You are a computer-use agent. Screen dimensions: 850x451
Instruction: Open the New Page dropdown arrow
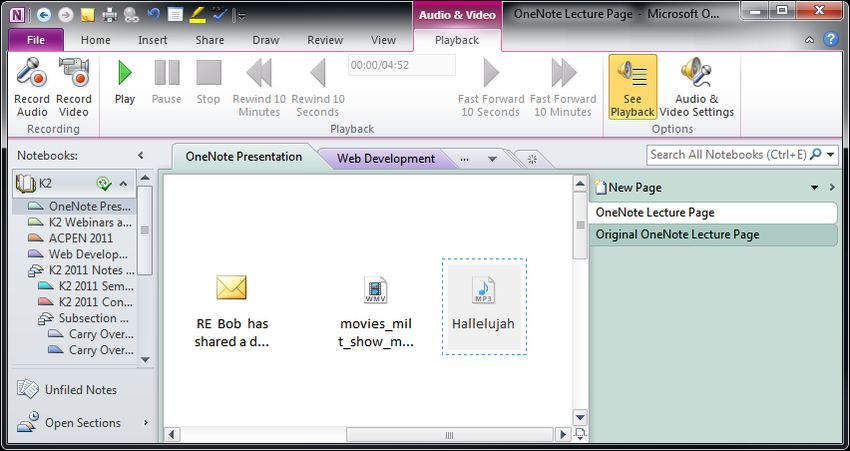(x=814, y=188)
